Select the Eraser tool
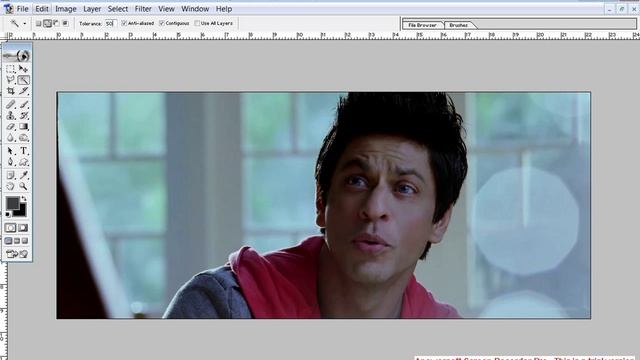640x360 pixels. point(11,127)
